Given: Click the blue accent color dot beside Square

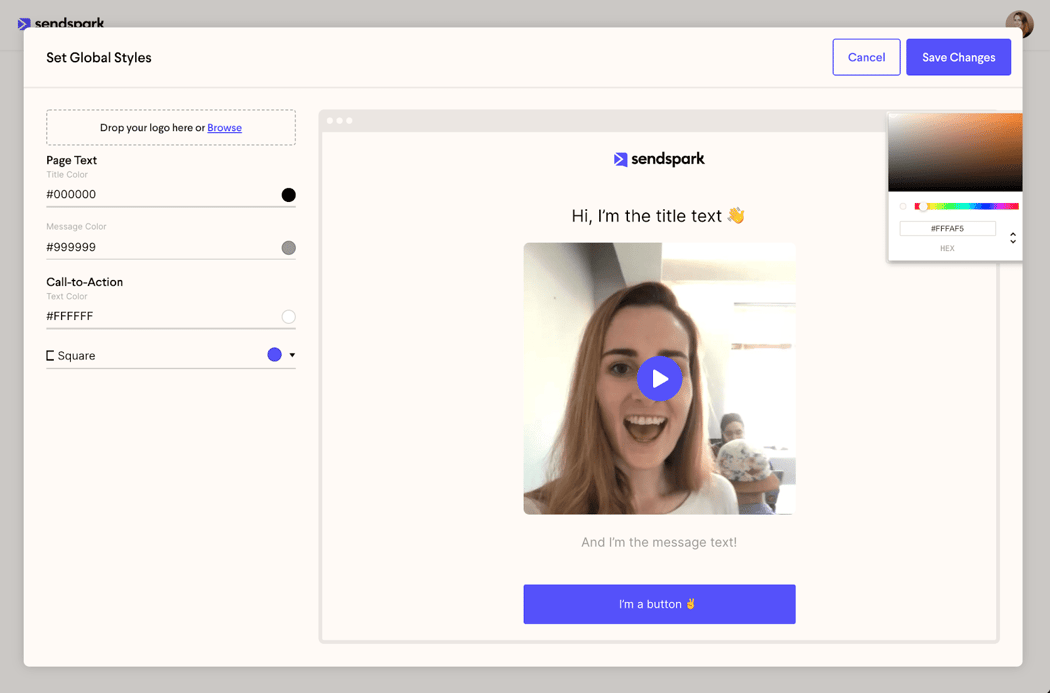Looking at the screenshot, I should coord(274,354).
